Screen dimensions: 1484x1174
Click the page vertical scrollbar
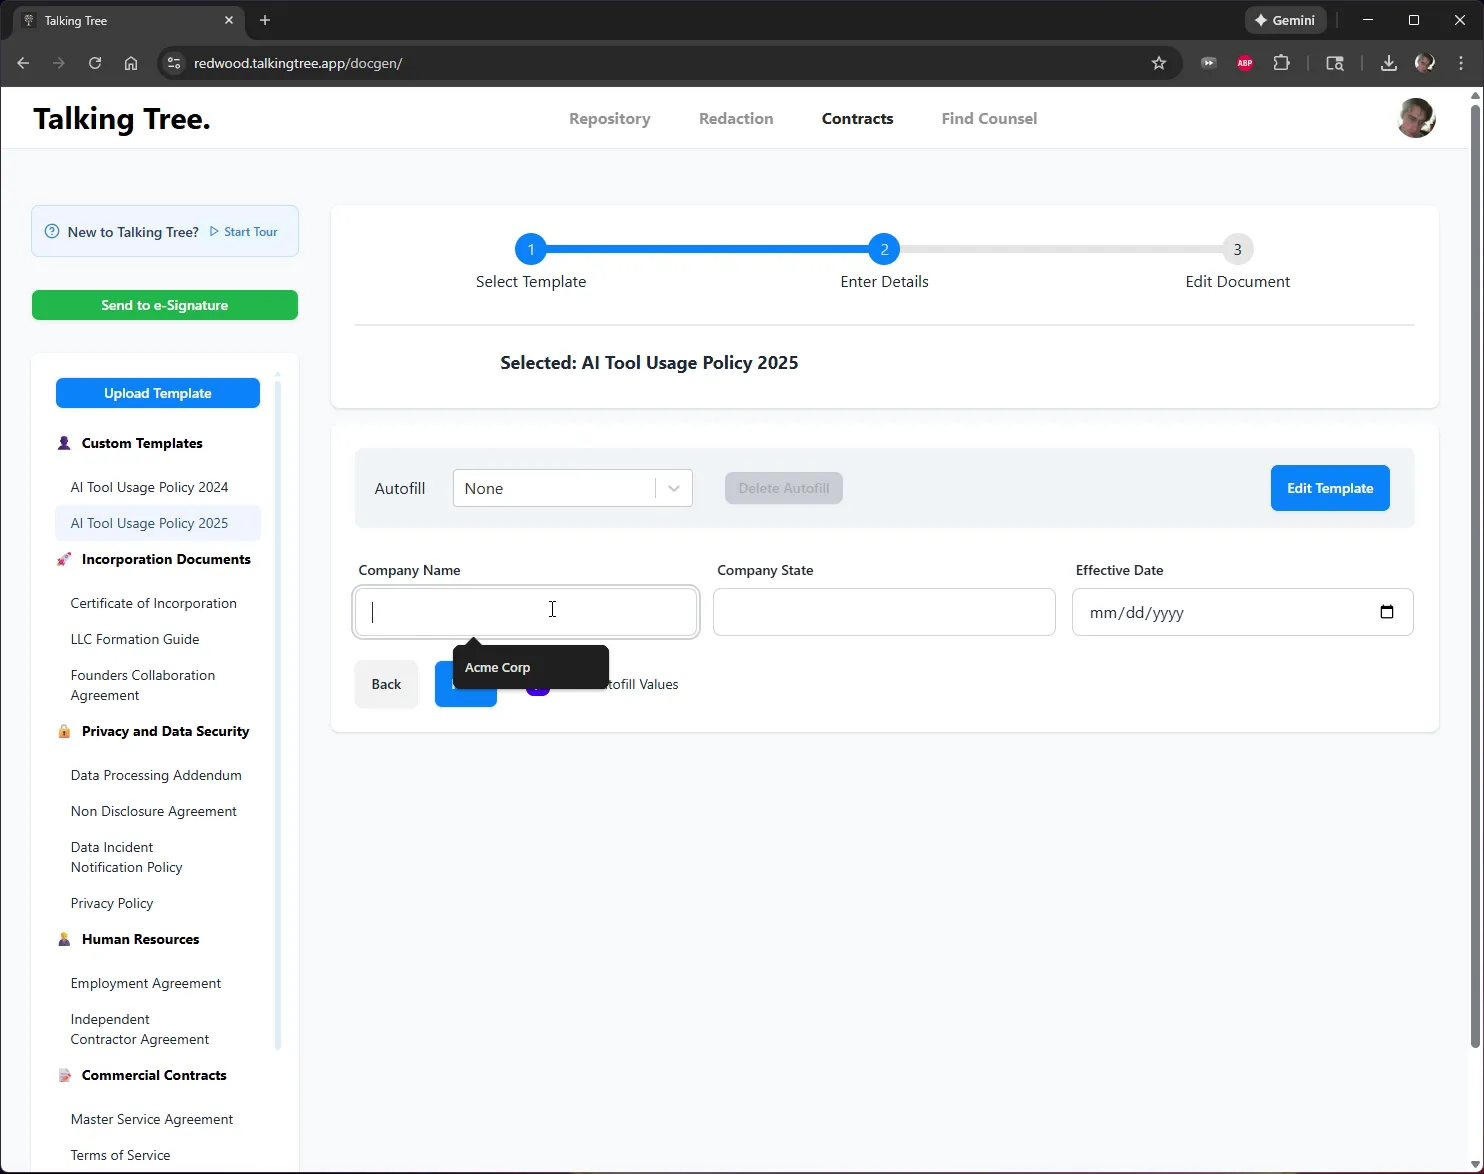pos(1475,575)
